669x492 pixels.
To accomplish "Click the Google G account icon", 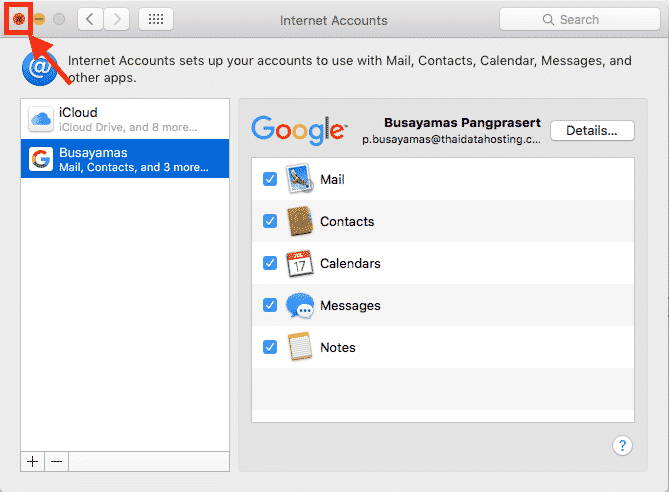I will (x=41, y=159).
